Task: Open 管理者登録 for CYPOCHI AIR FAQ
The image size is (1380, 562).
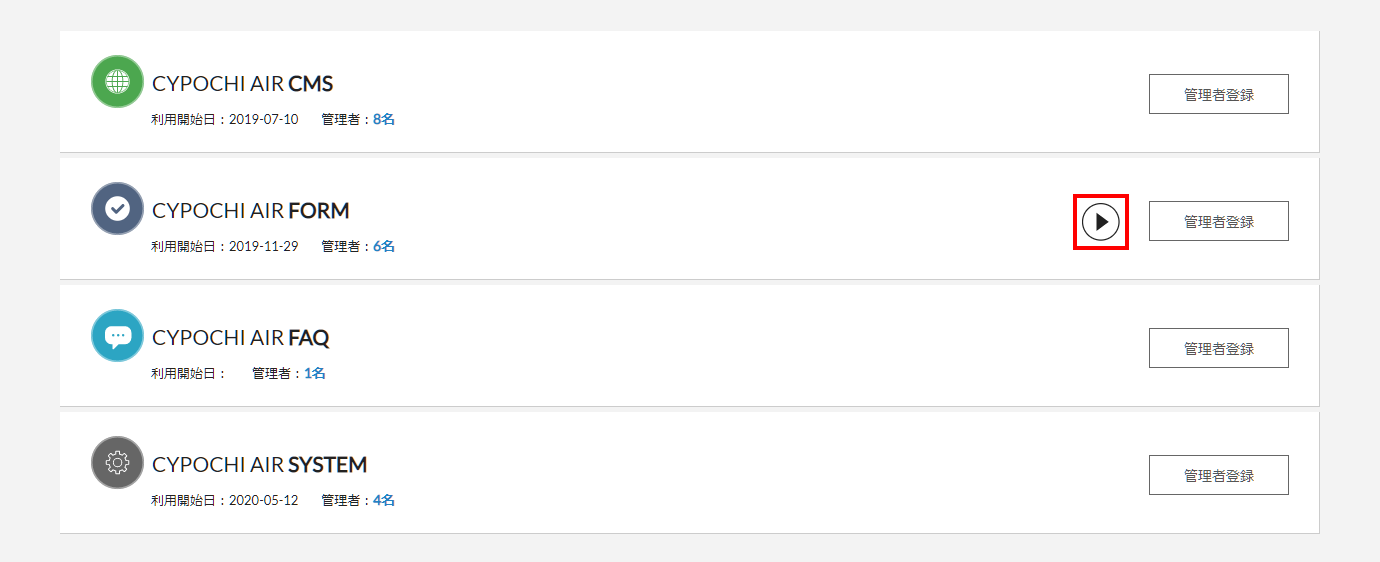Action: [1218, 348]
